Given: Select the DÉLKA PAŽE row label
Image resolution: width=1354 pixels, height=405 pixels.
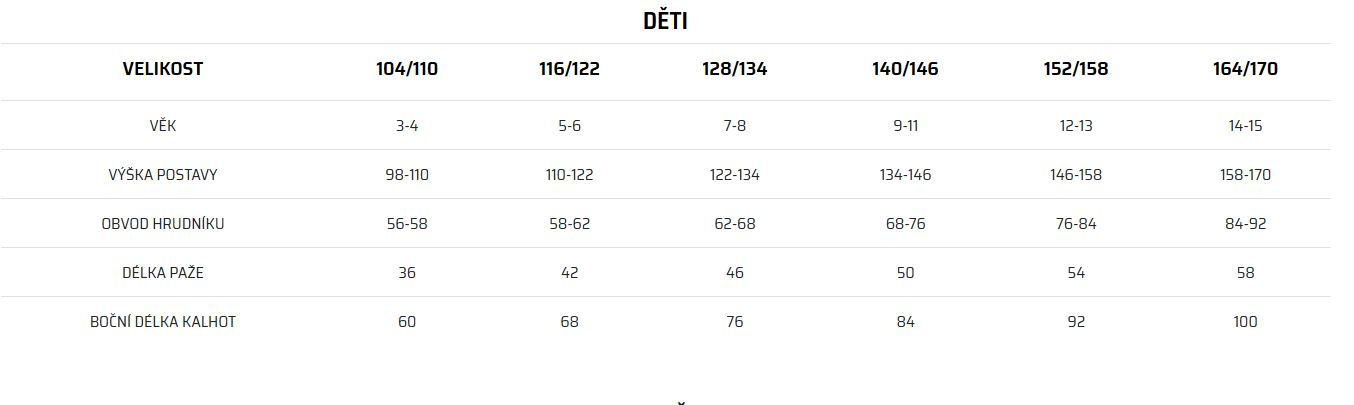Looking at the screenshot, I should (163, 273).
